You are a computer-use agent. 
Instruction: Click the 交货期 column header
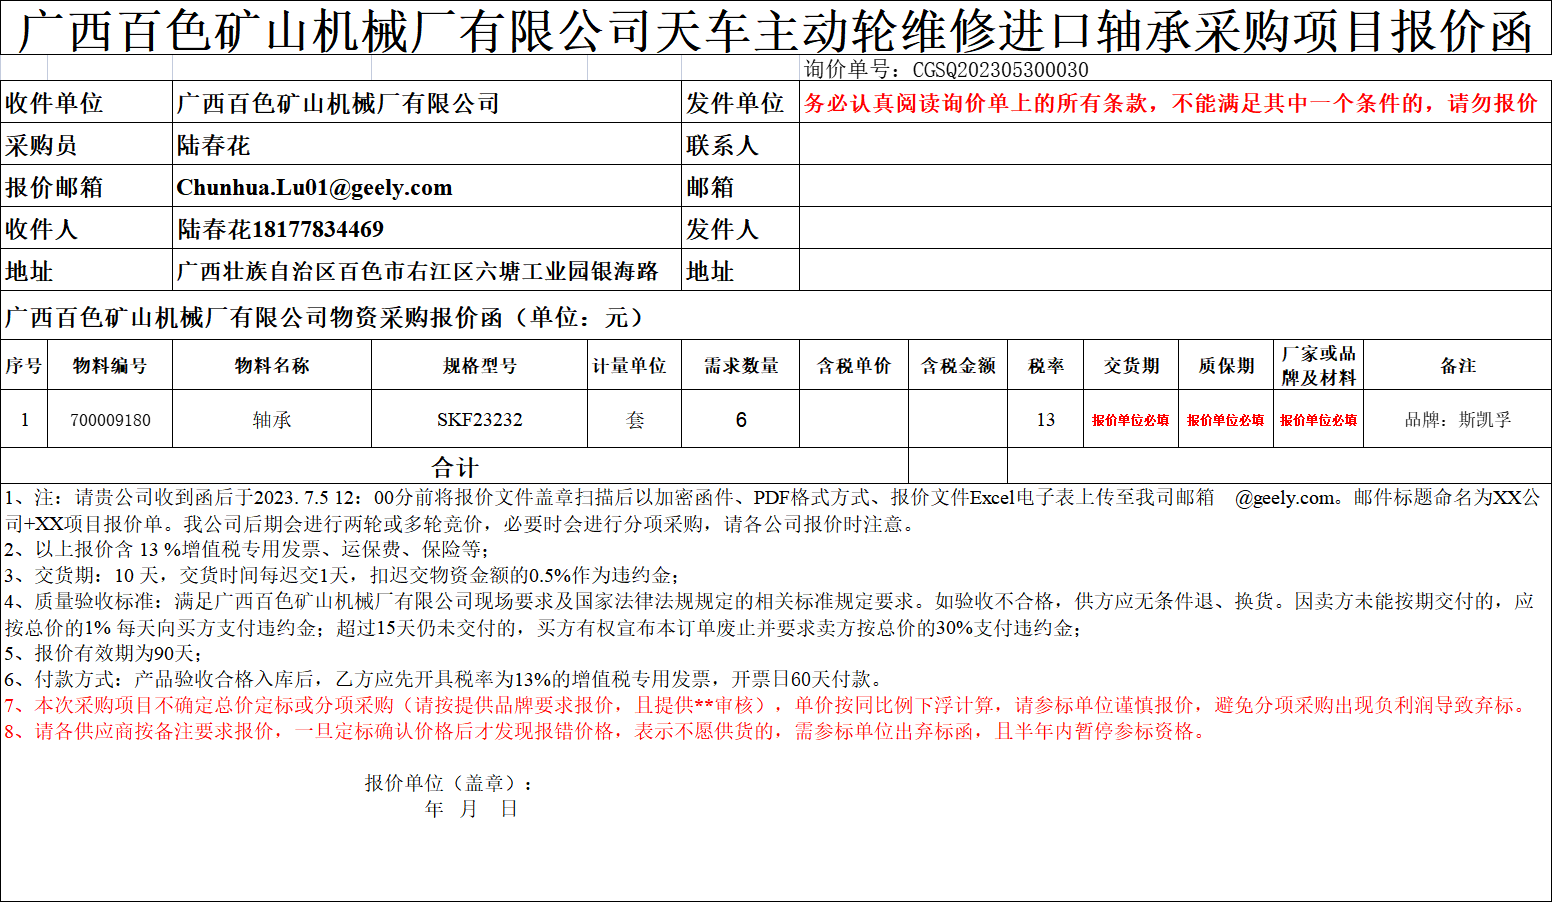coord(1131,365)
